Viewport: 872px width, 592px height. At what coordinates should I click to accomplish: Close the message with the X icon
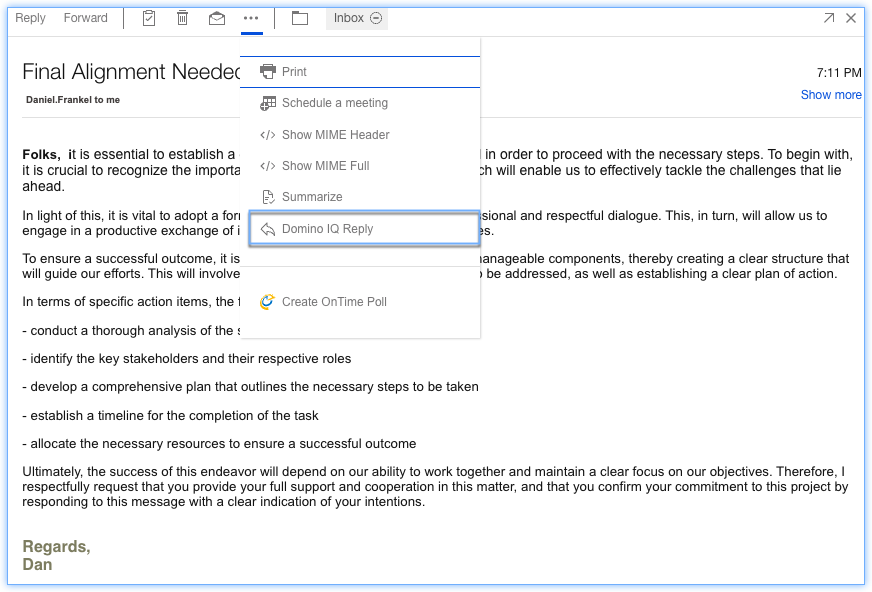pyautogui.click(x=851, y=18)
